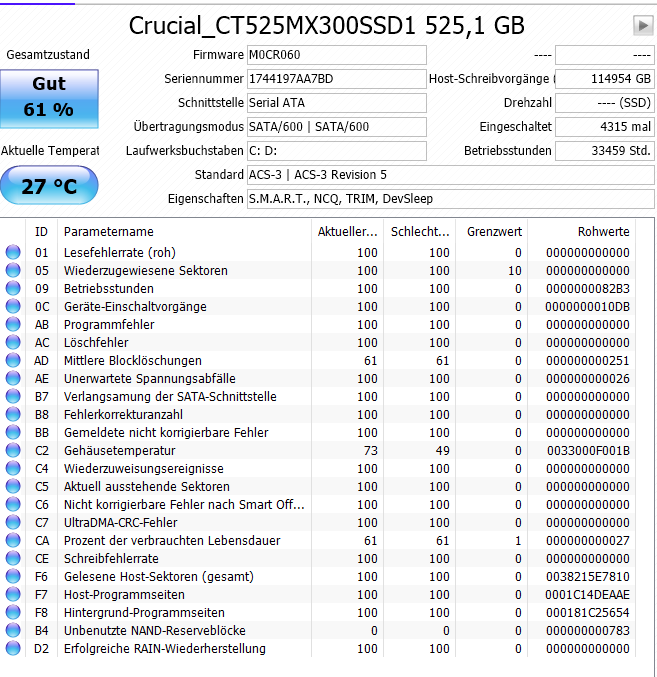Click the status orb for Wiederzuweisungsereignisse
This screenshot has height=677, width=657.
(13, 468)
